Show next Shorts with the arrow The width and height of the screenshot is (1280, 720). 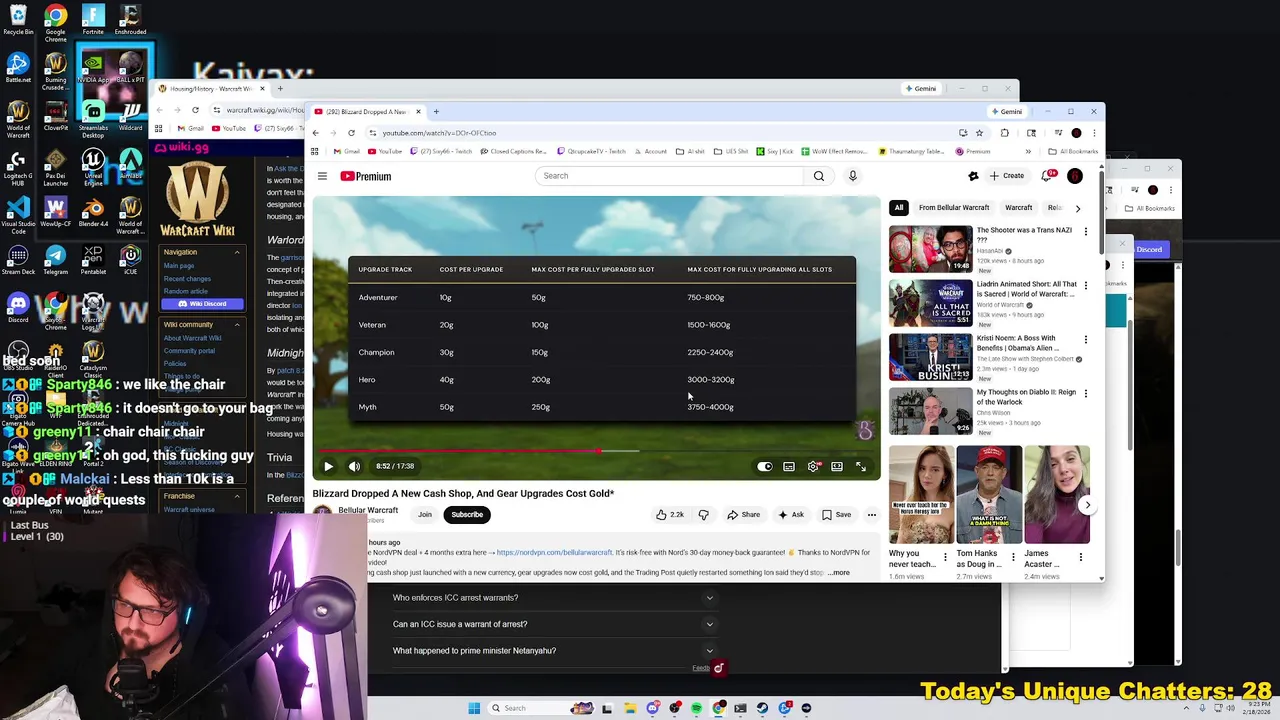point(1088,505)
